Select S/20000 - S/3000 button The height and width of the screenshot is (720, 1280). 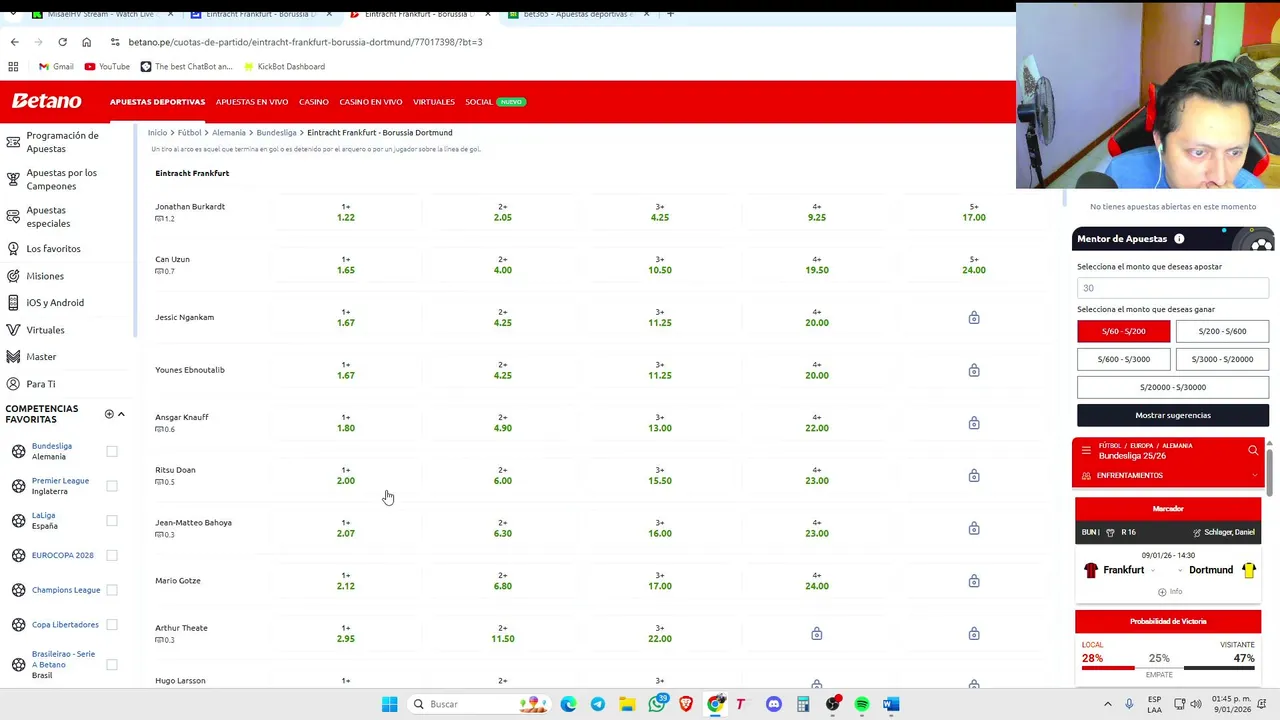pyautogui.click(x=1173, y=387)
